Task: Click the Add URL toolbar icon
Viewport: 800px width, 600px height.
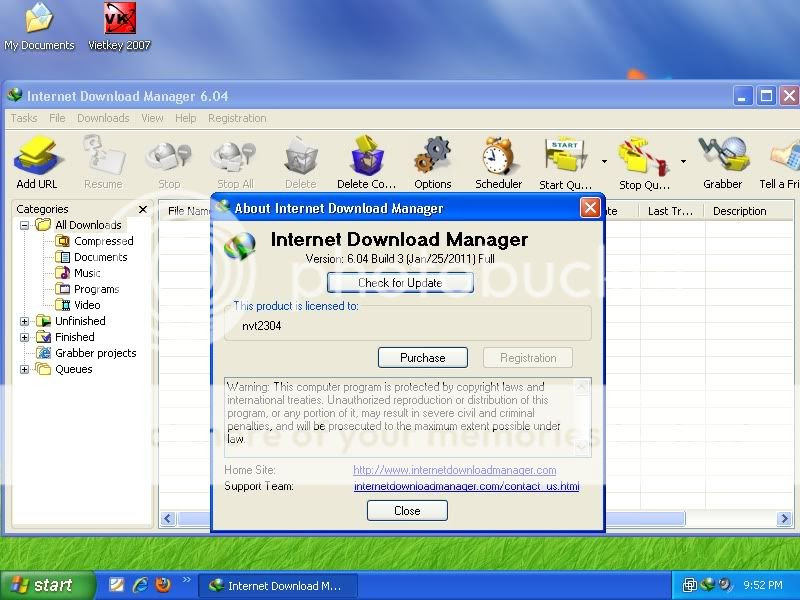Action: pyautogui.click(x=38, y=162)
